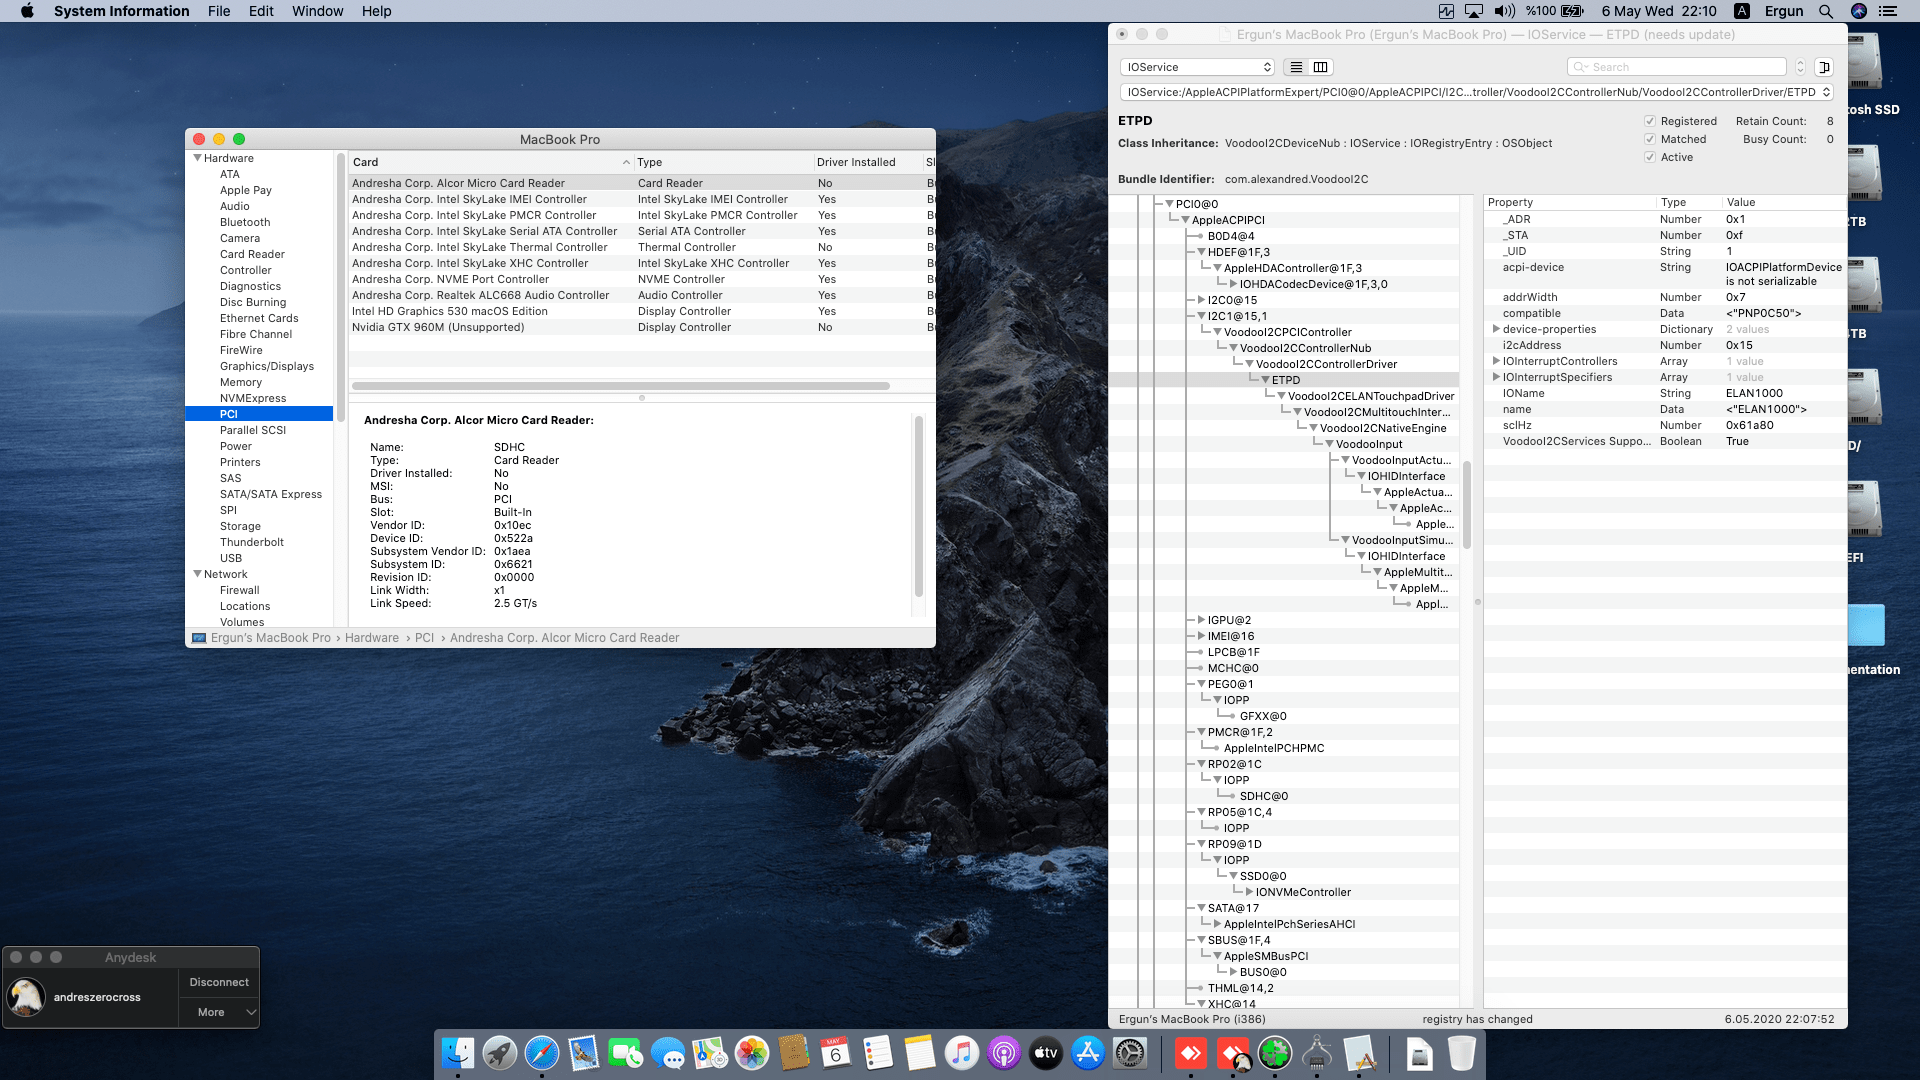The height and width of the screenshot is (1080, 1920).
Task: Click the More button in Anydesk
Action: [211, 1012]
